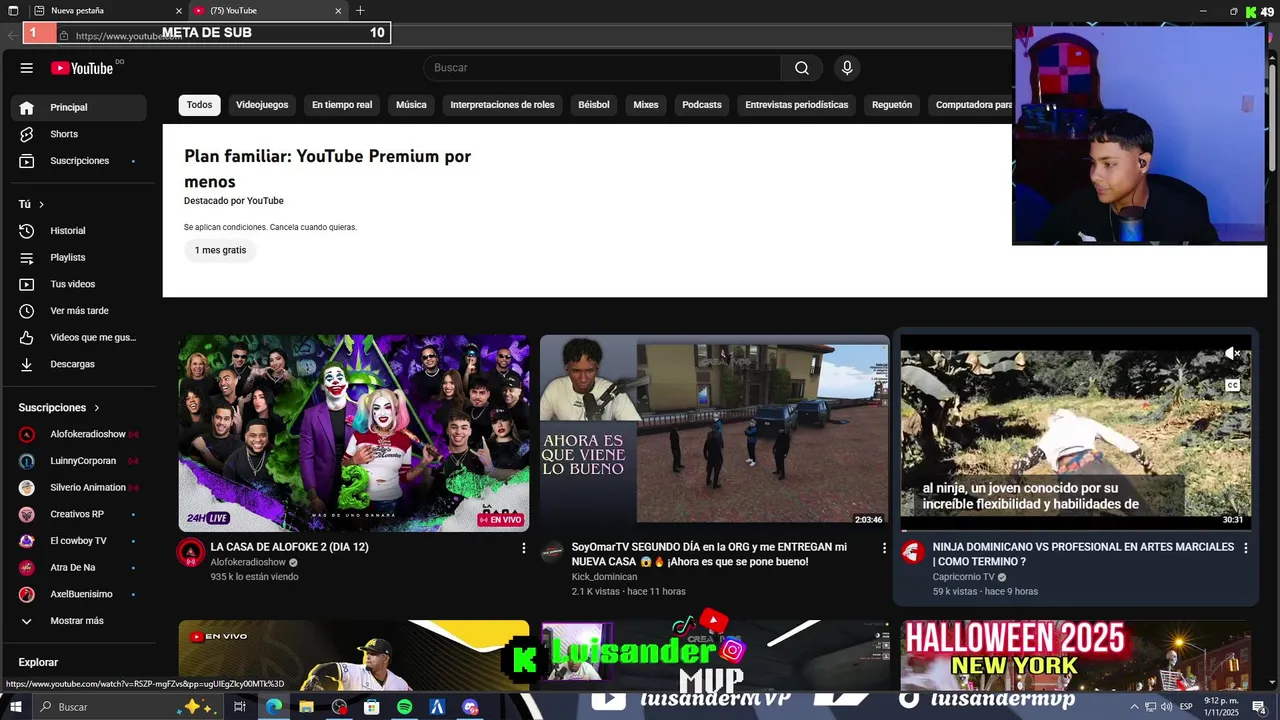
Task: Open Capricornio TV channel avatar under video
Action: tap(912, 552)
